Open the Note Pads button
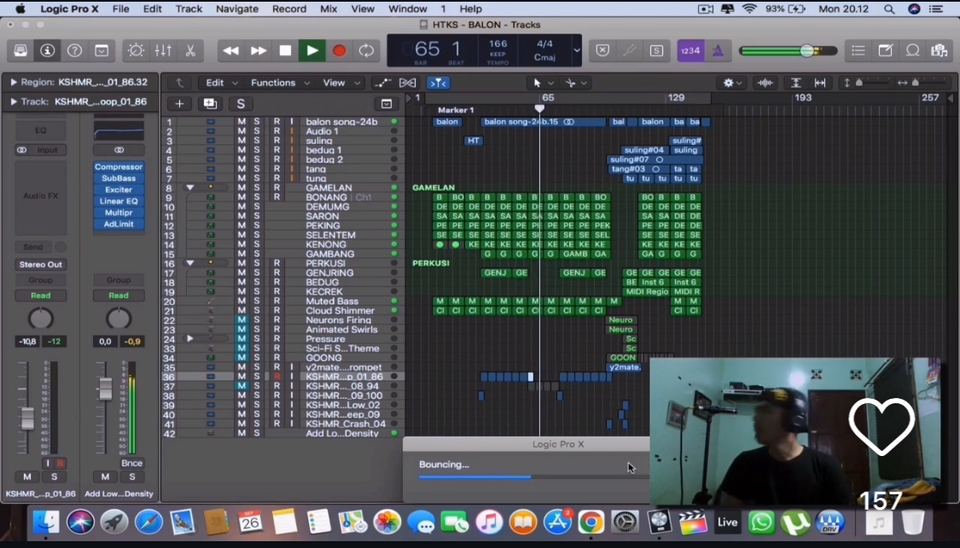960x548 pixels. (885, 50)
